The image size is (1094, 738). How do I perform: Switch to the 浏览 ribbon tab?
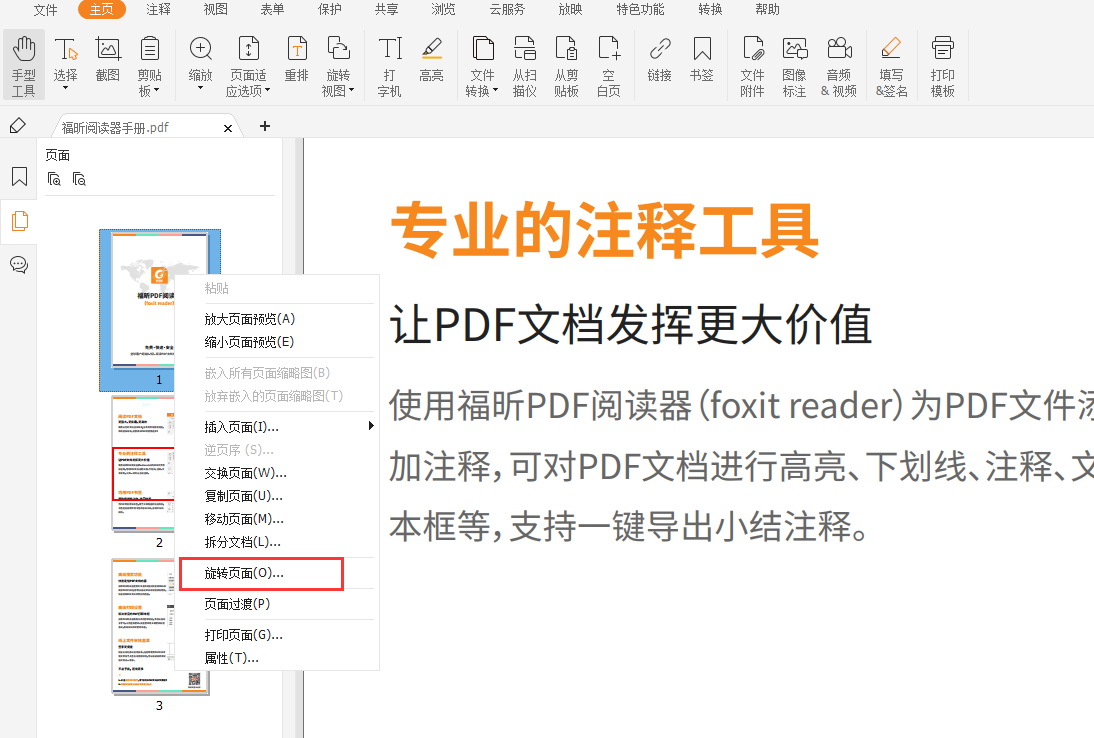click(x=443, y=10)
